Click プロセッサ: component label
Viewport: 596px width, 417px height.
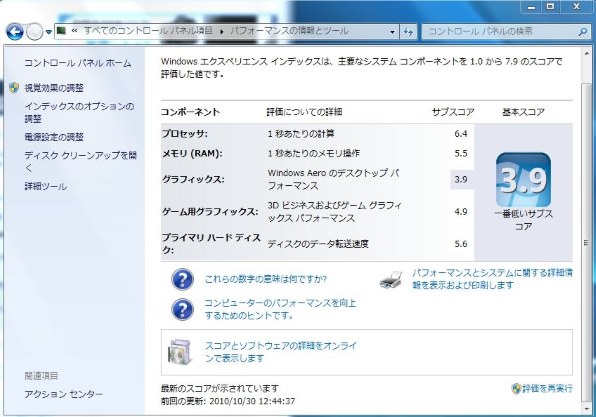(x=185, y=134)
